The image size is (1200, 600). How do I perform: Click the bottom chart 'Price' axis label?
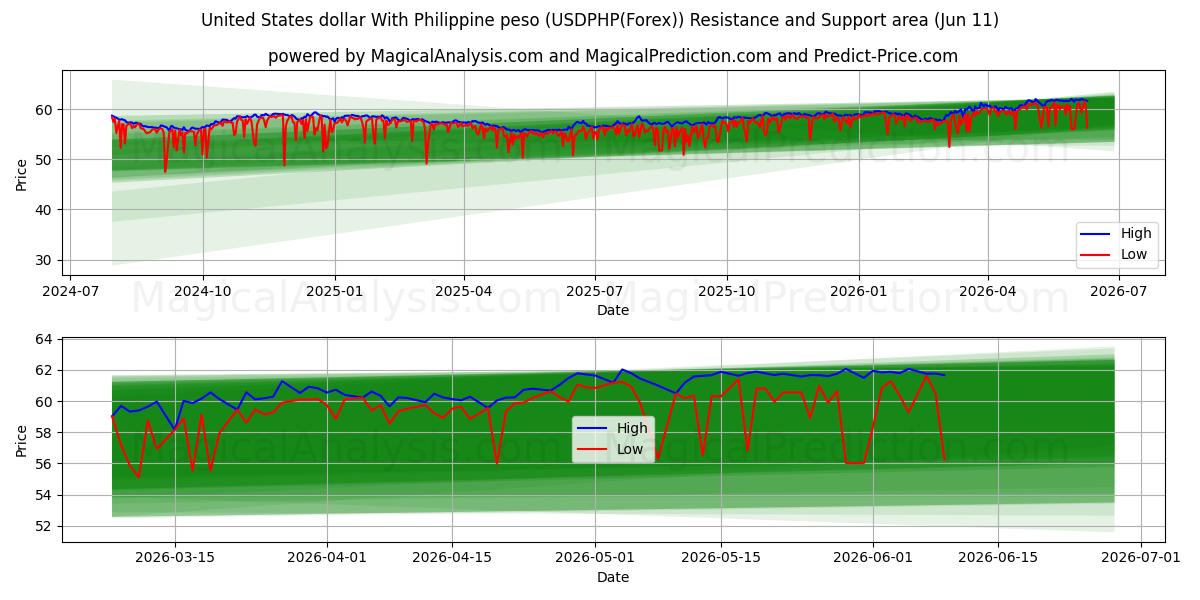[22, 440]
